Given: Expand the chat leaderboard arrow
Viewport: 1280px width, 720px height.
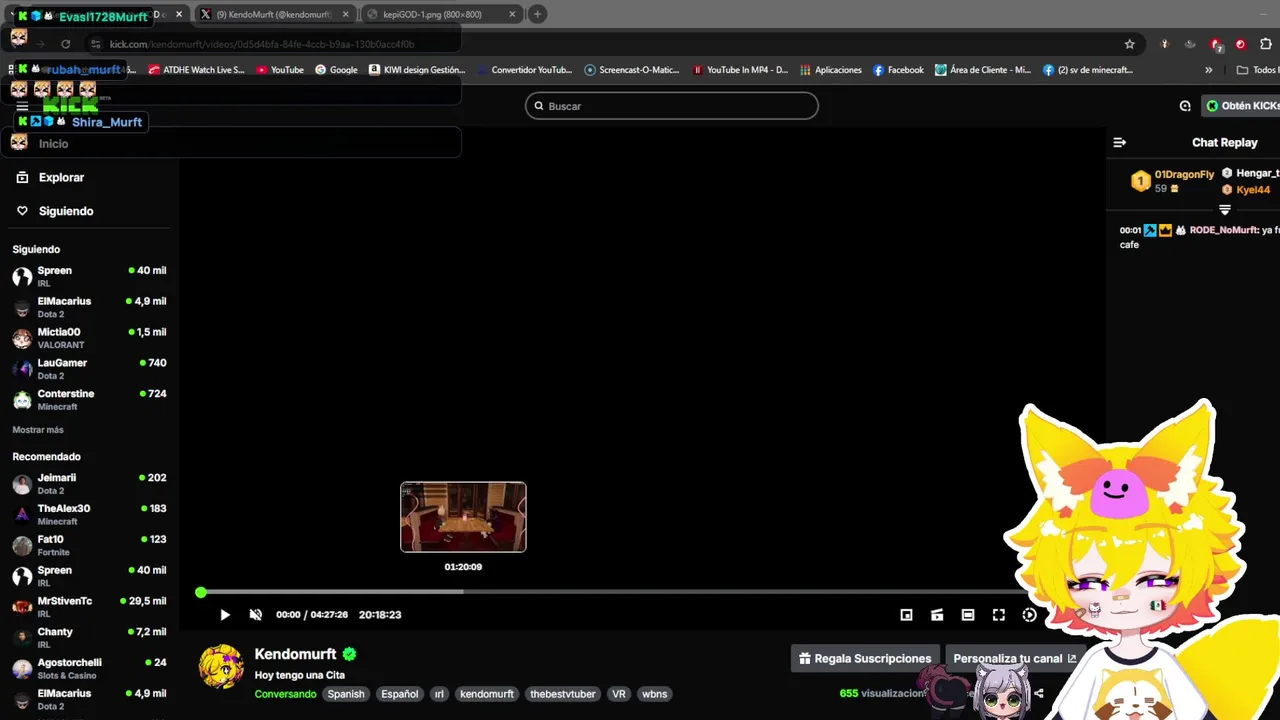Looking at the screenshot, I should tap(1225, 210).
